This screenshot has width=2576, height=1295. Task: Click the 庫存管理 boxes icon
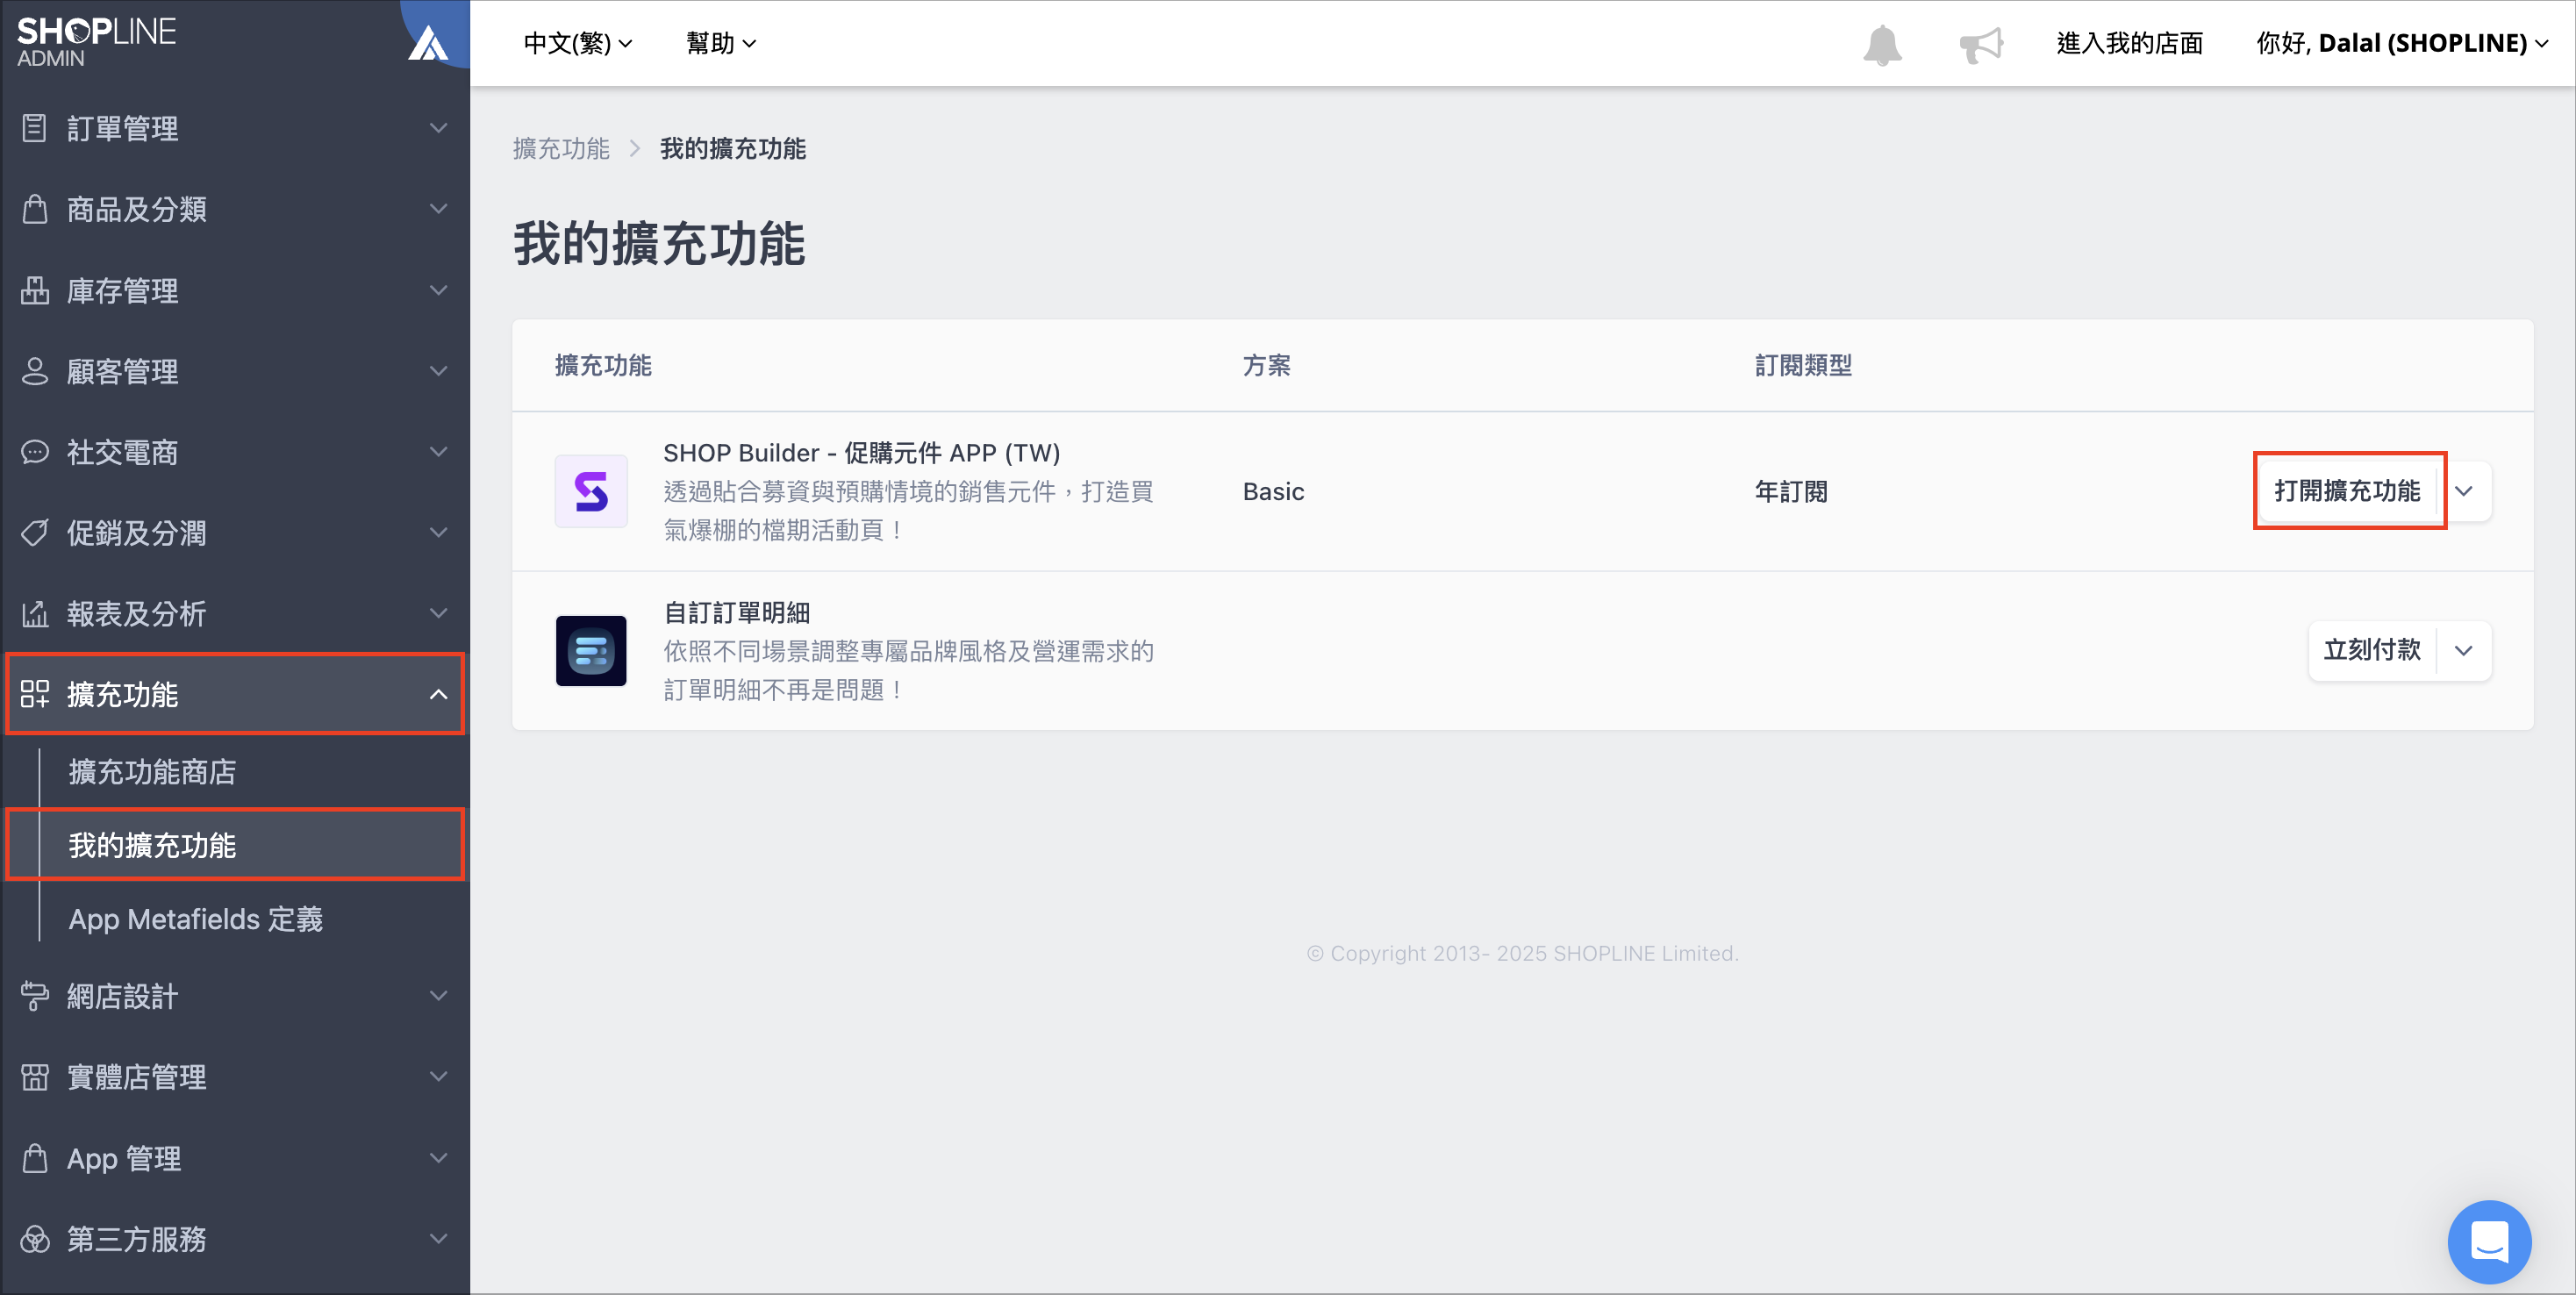[35, 290]
